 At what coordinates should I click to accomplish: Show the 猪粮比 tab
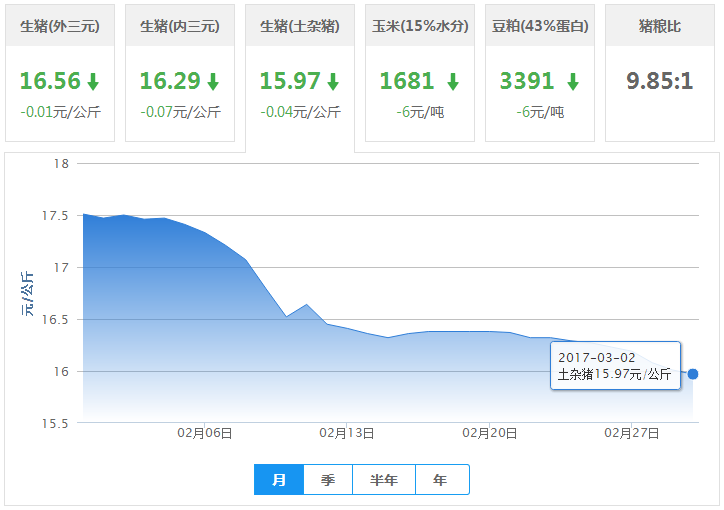click(x=660, y=26)
